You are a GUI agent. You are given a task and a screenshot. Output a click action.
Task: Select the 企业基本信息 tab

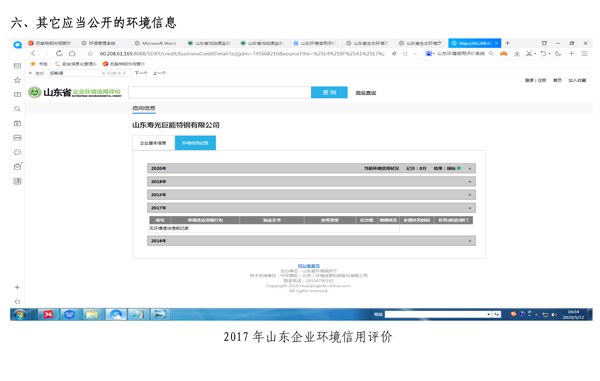[x=153, y=143]
